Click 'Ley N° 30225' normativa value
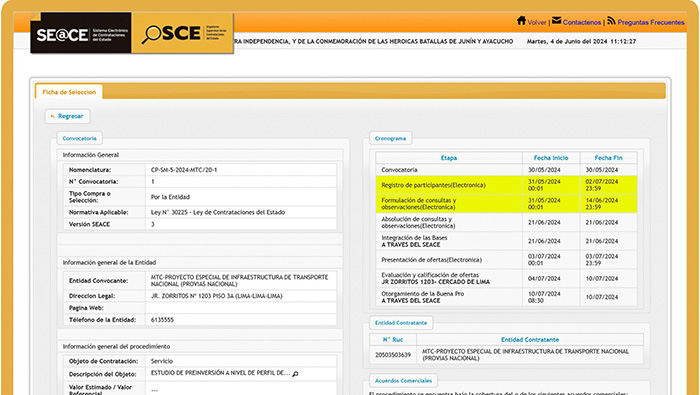Image resolution: width=700 pixels, height=395 pixels. (x=218, y=212)
